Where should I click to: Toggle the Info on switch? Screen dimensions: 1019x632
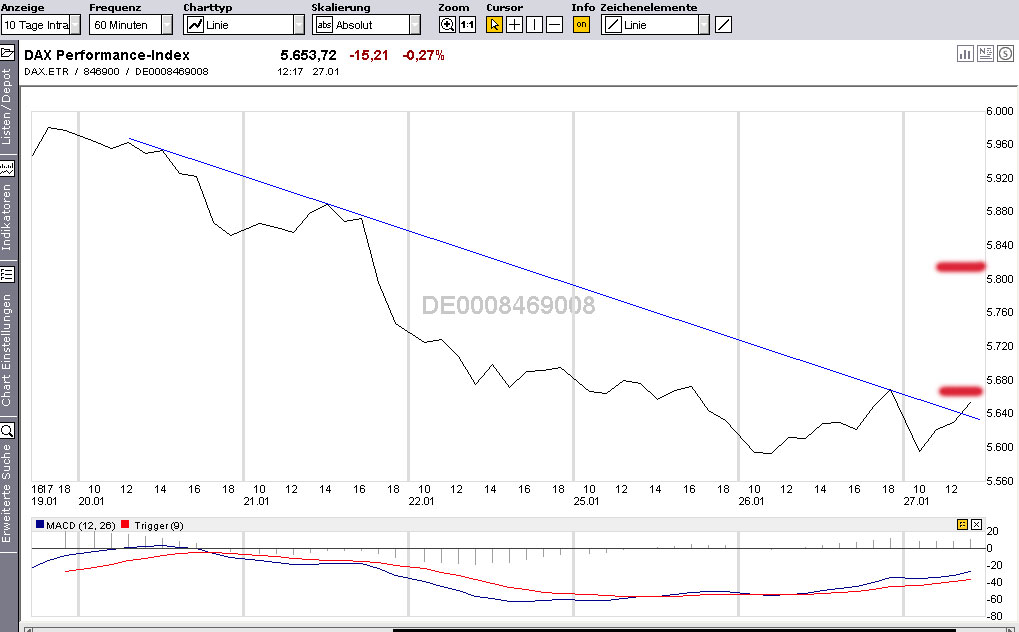point(581,24)
